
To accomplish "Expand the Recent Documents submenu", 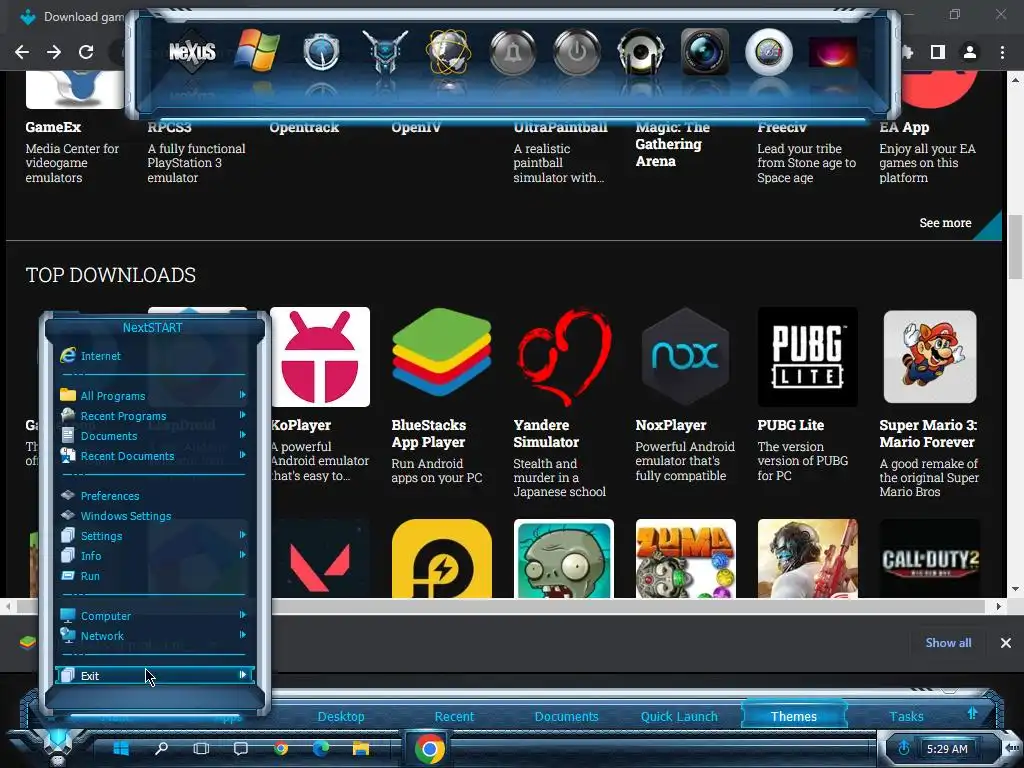I will (242, 455).
